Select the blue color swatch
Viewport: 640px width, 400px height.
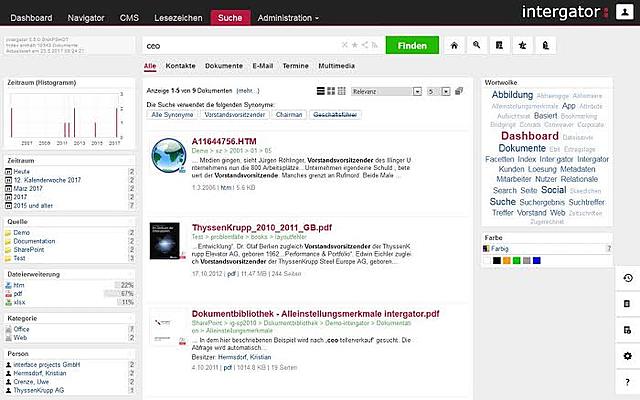coord(537,260)
